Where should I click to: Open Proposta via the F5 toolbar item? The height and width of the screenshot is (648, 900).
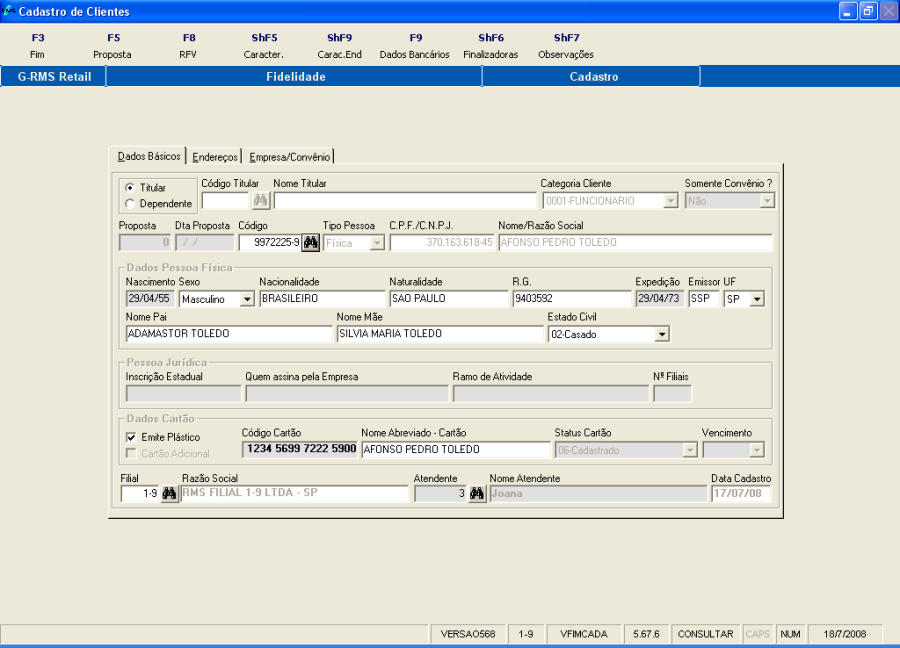pyautogui.click(x=113, y=46)
